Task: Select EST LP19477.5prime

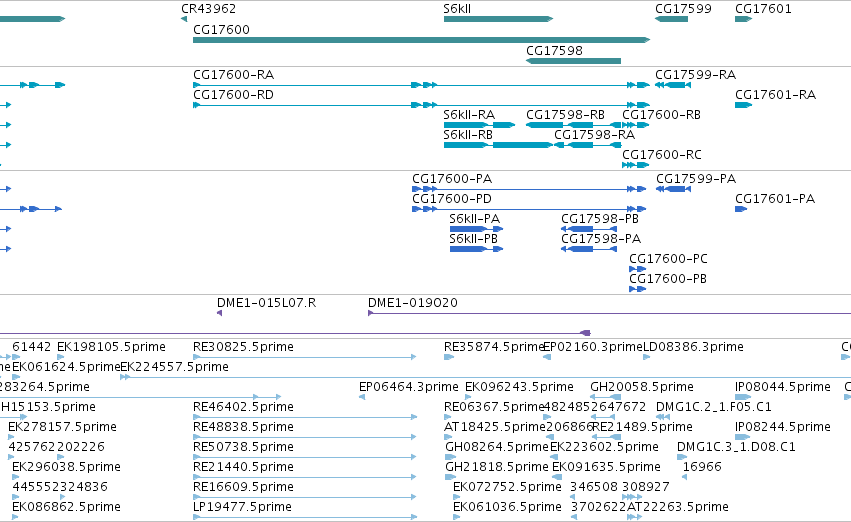Action: click(x=242, y=507)
